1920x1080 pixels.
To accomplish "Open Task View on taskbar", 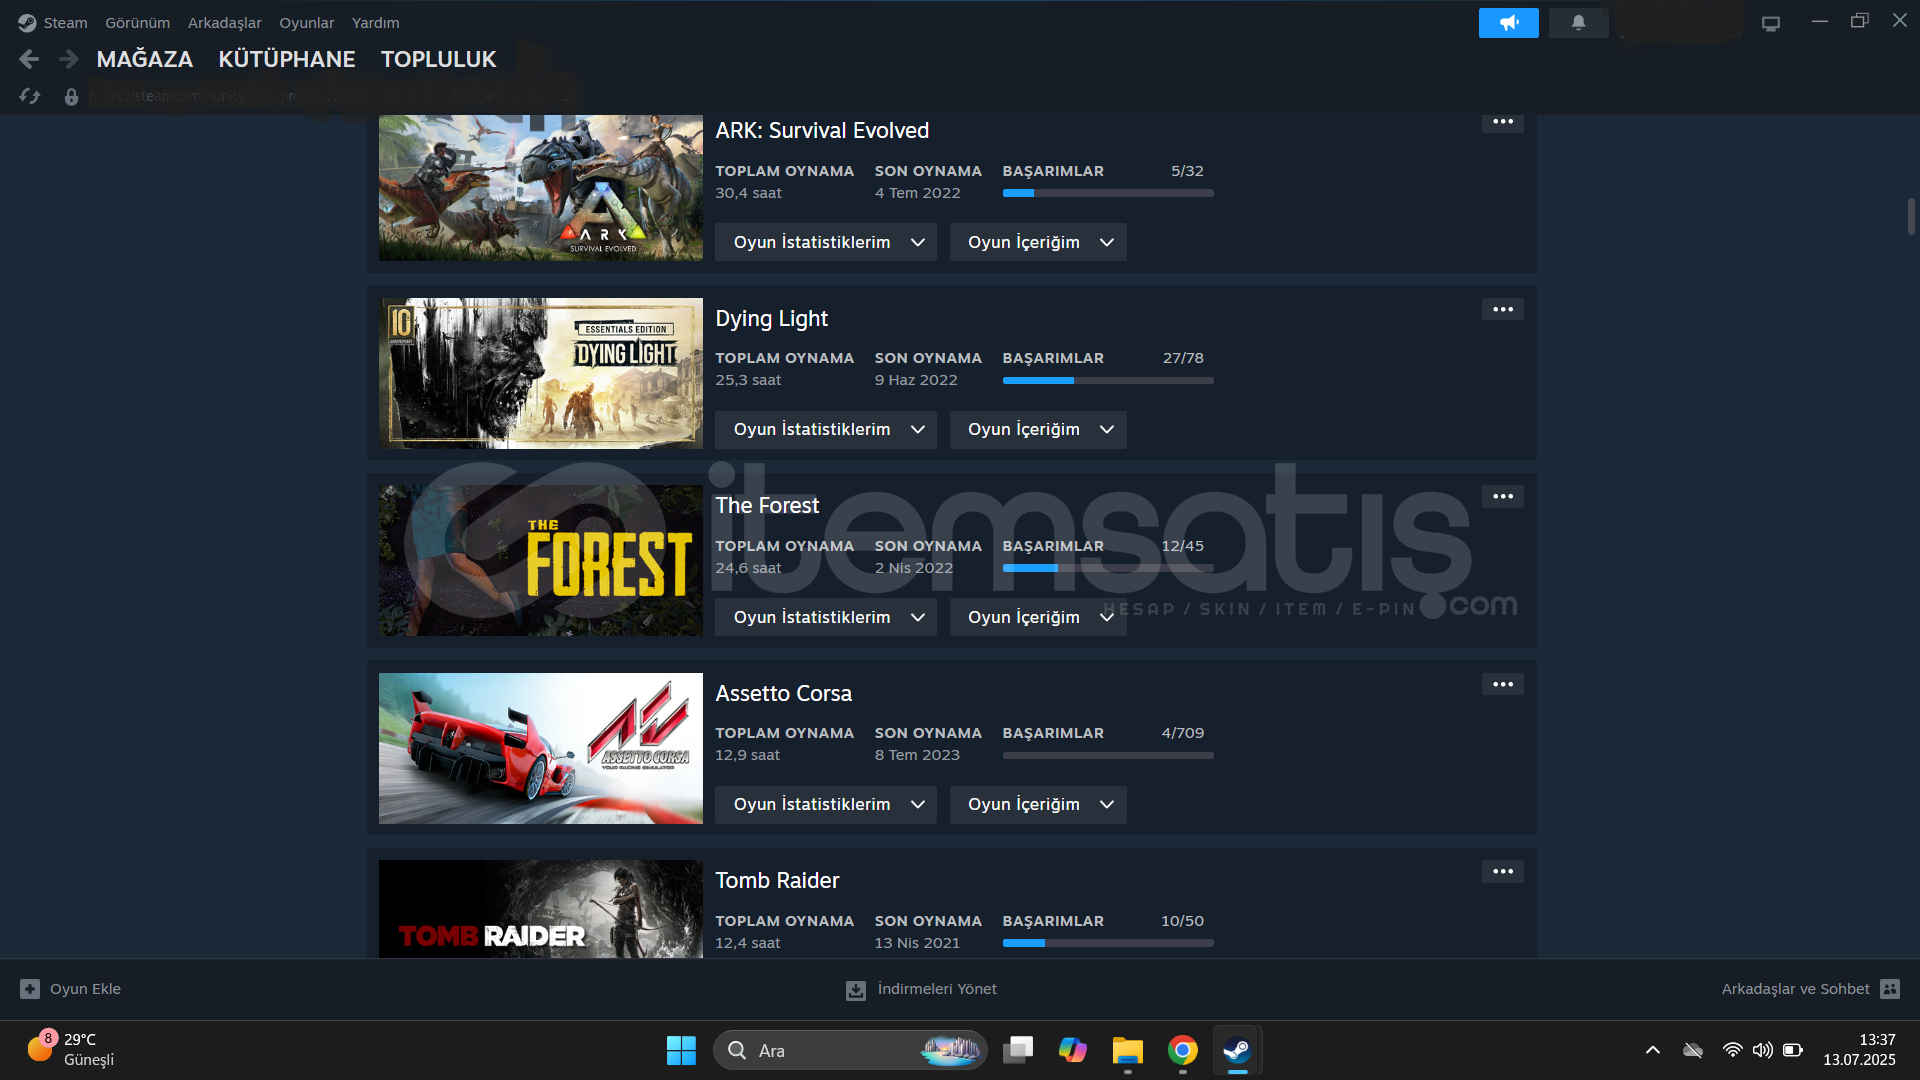I will 1018,1050.
